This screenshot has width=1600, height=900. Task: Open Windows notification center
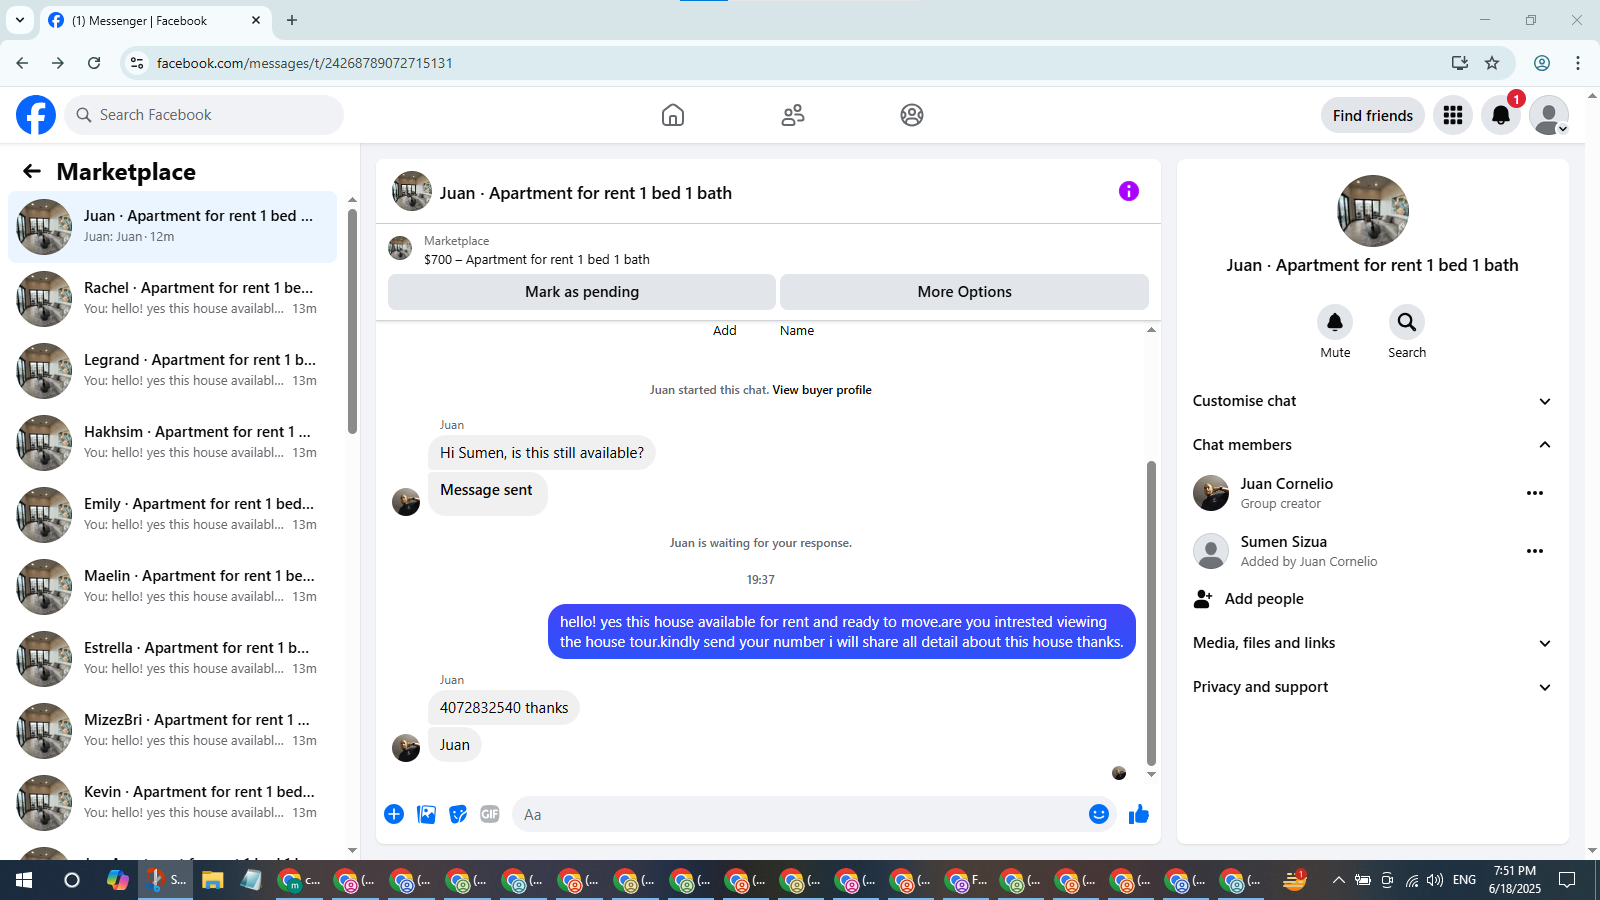(1567, 880)
